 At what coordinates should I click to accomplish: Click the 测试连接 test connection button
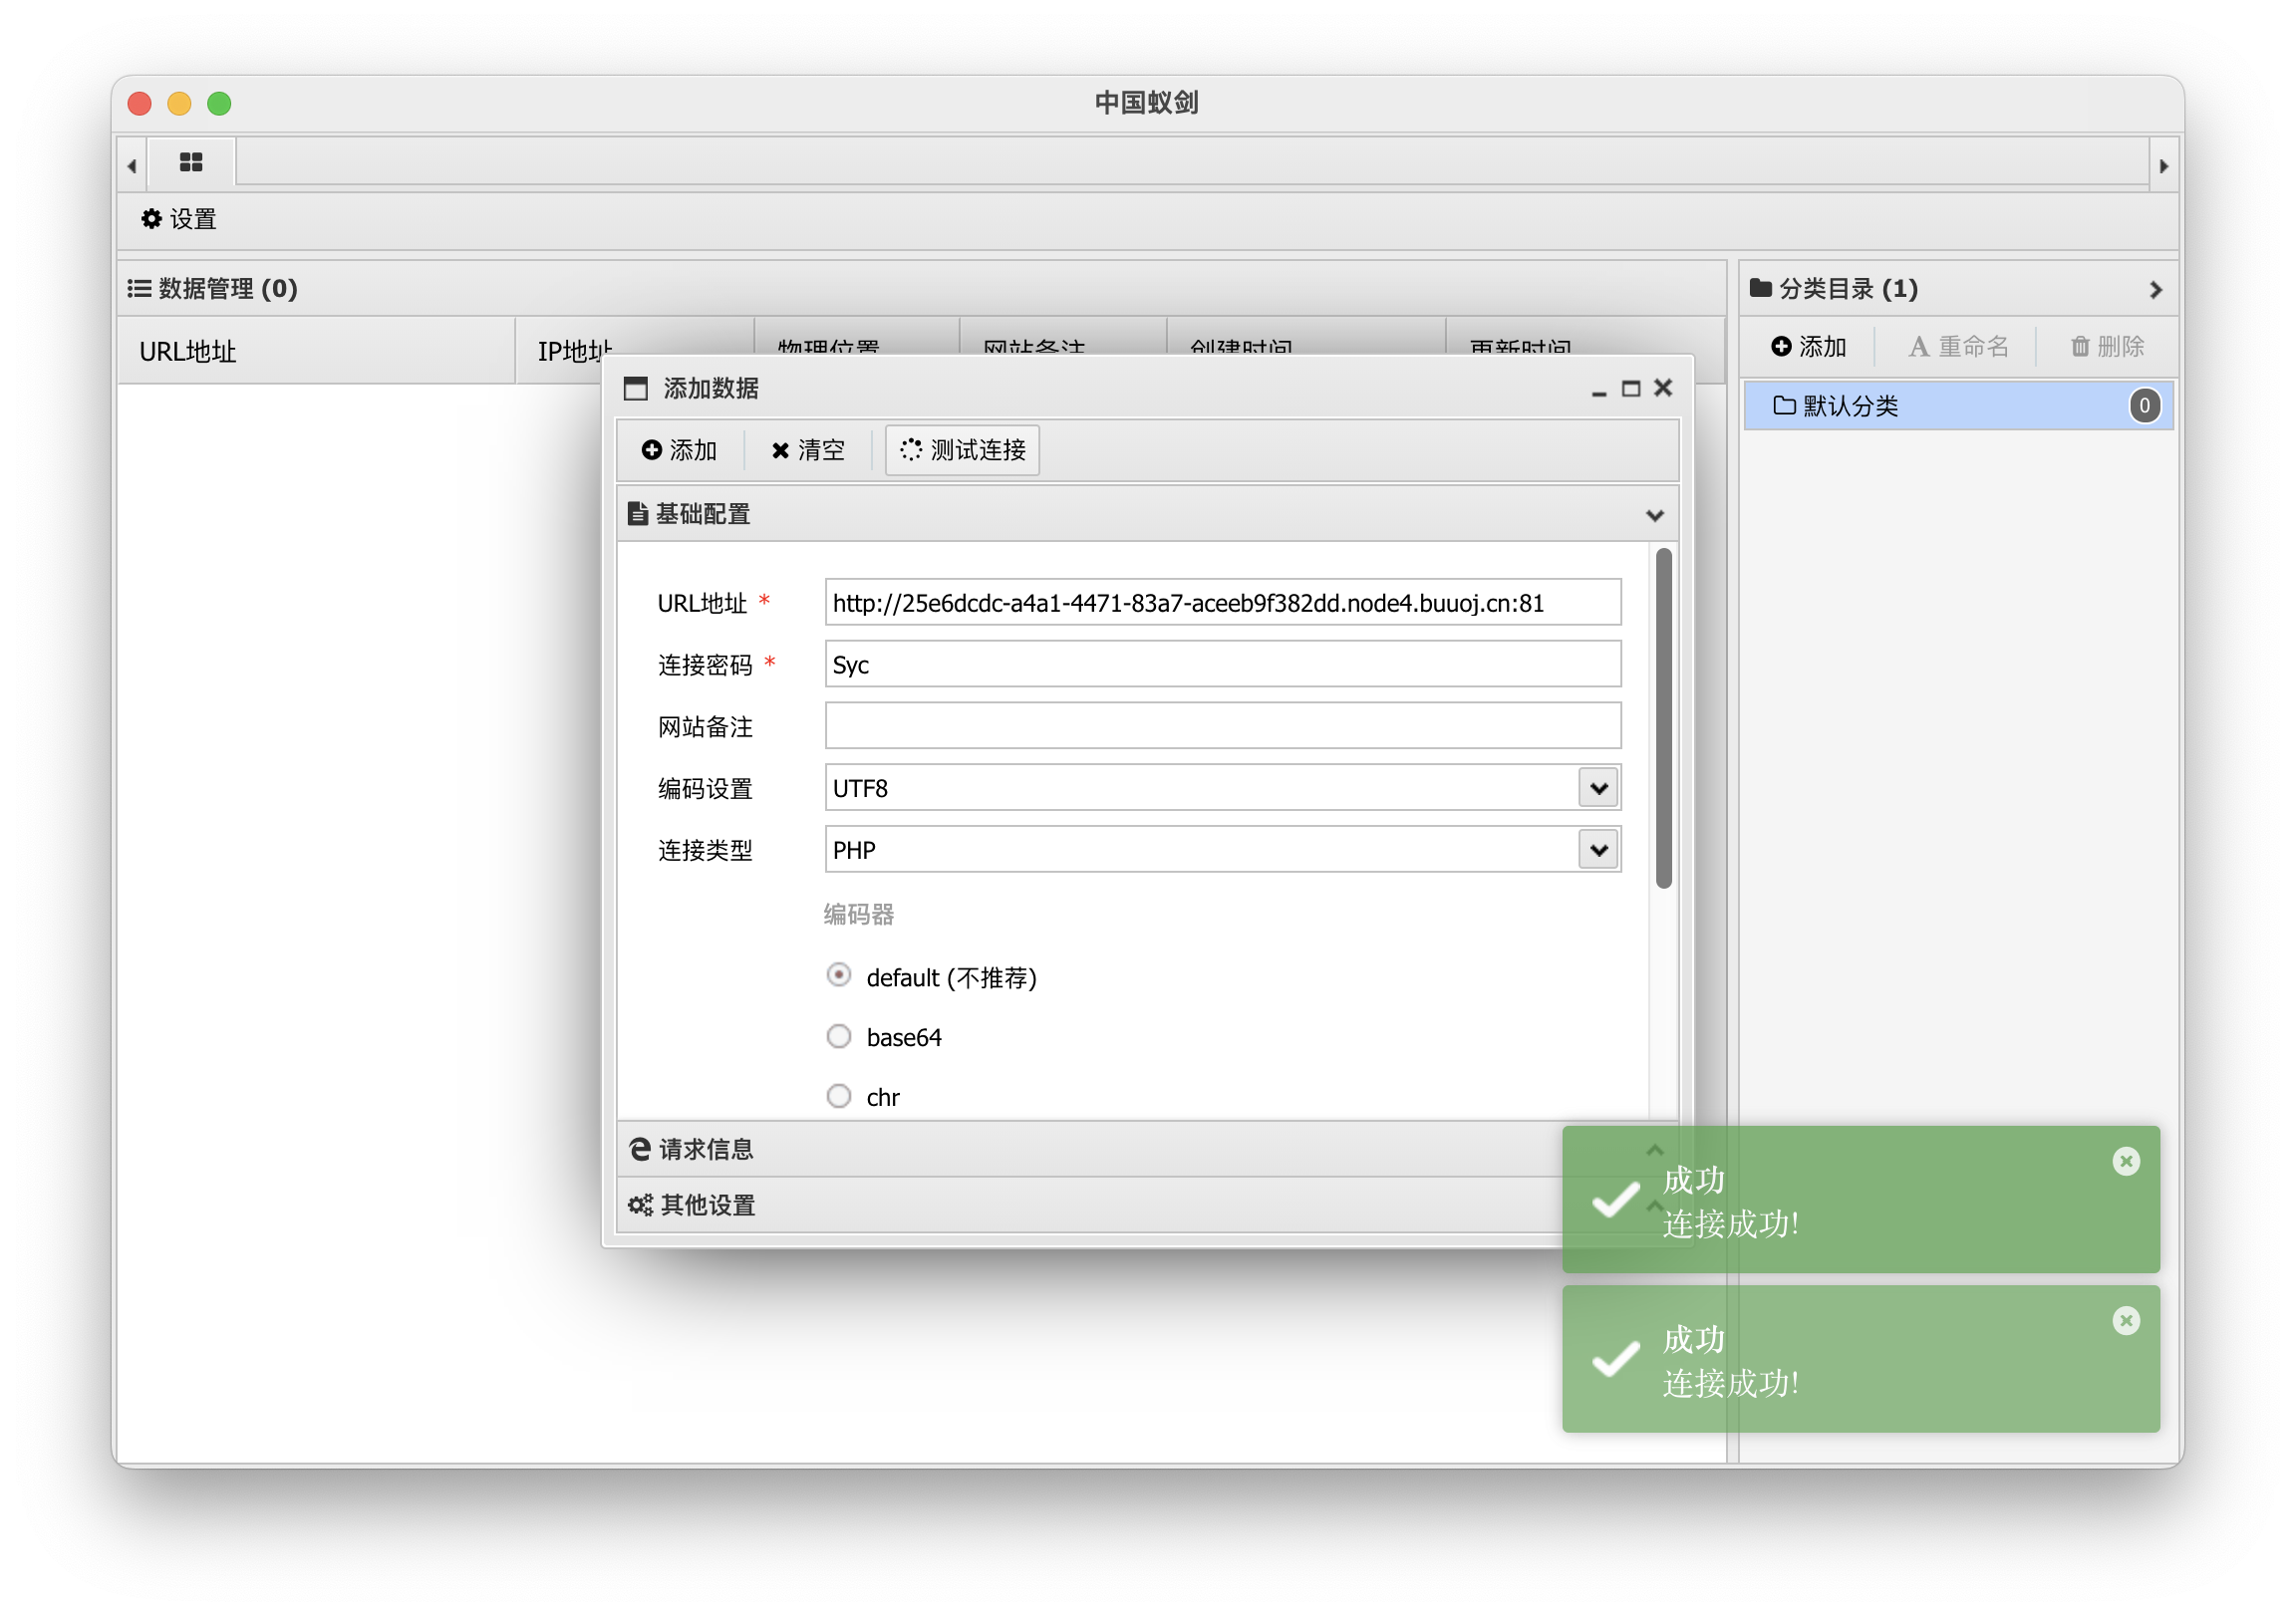963,450
